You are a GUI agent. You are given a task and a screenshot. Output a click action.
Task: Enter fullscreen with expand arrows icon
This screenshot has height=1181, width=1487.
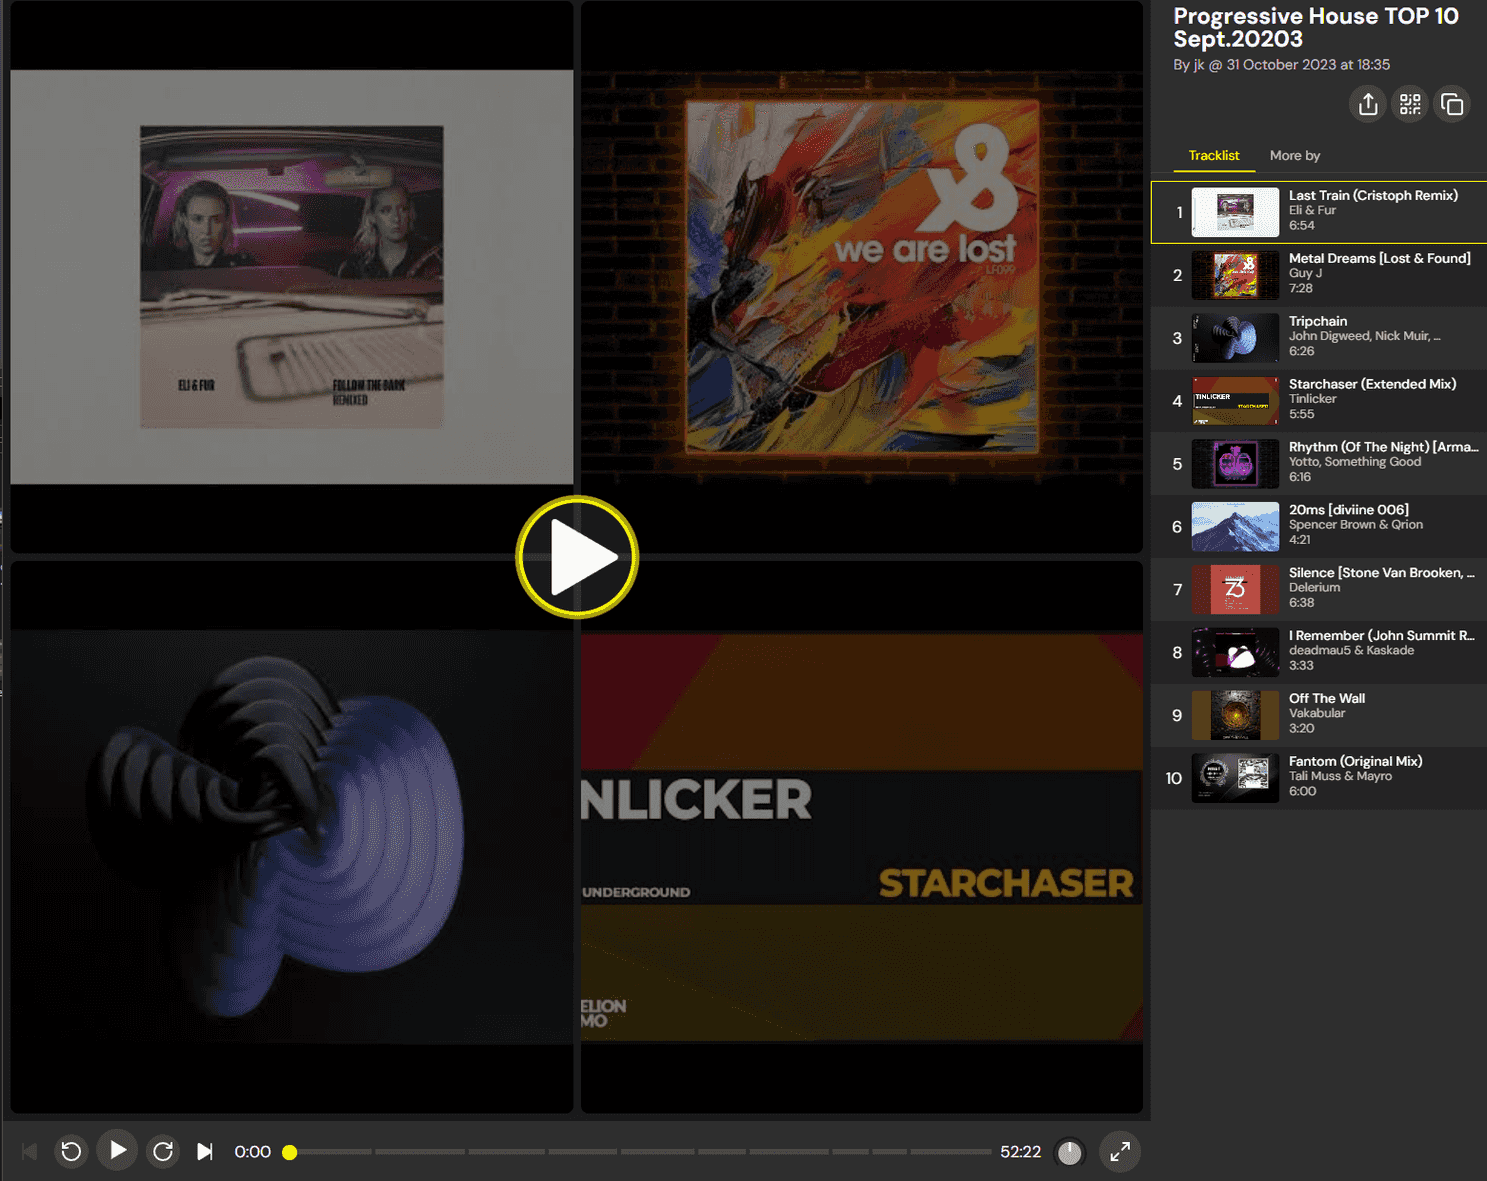pos(1120,1152)
